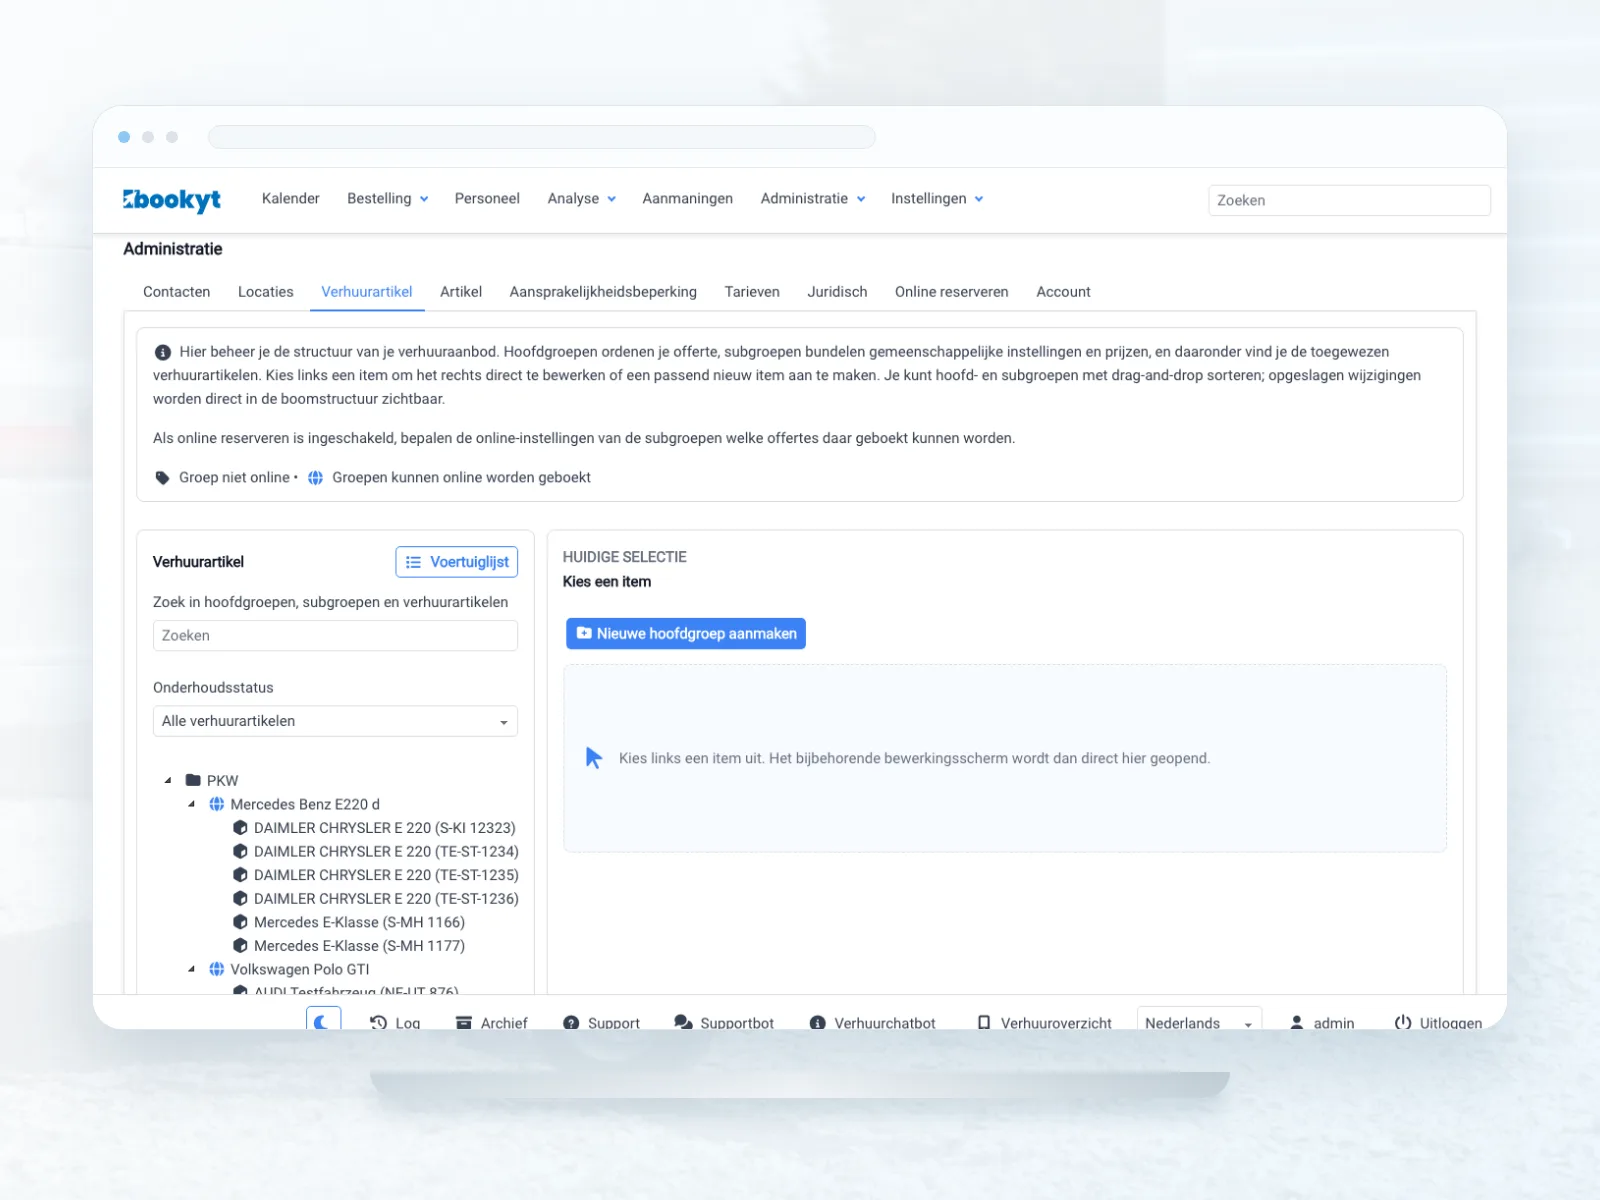Viewport: 1600px width, 1200px height.
Task: Open the Log history icon
Action: coord(378,1023)
